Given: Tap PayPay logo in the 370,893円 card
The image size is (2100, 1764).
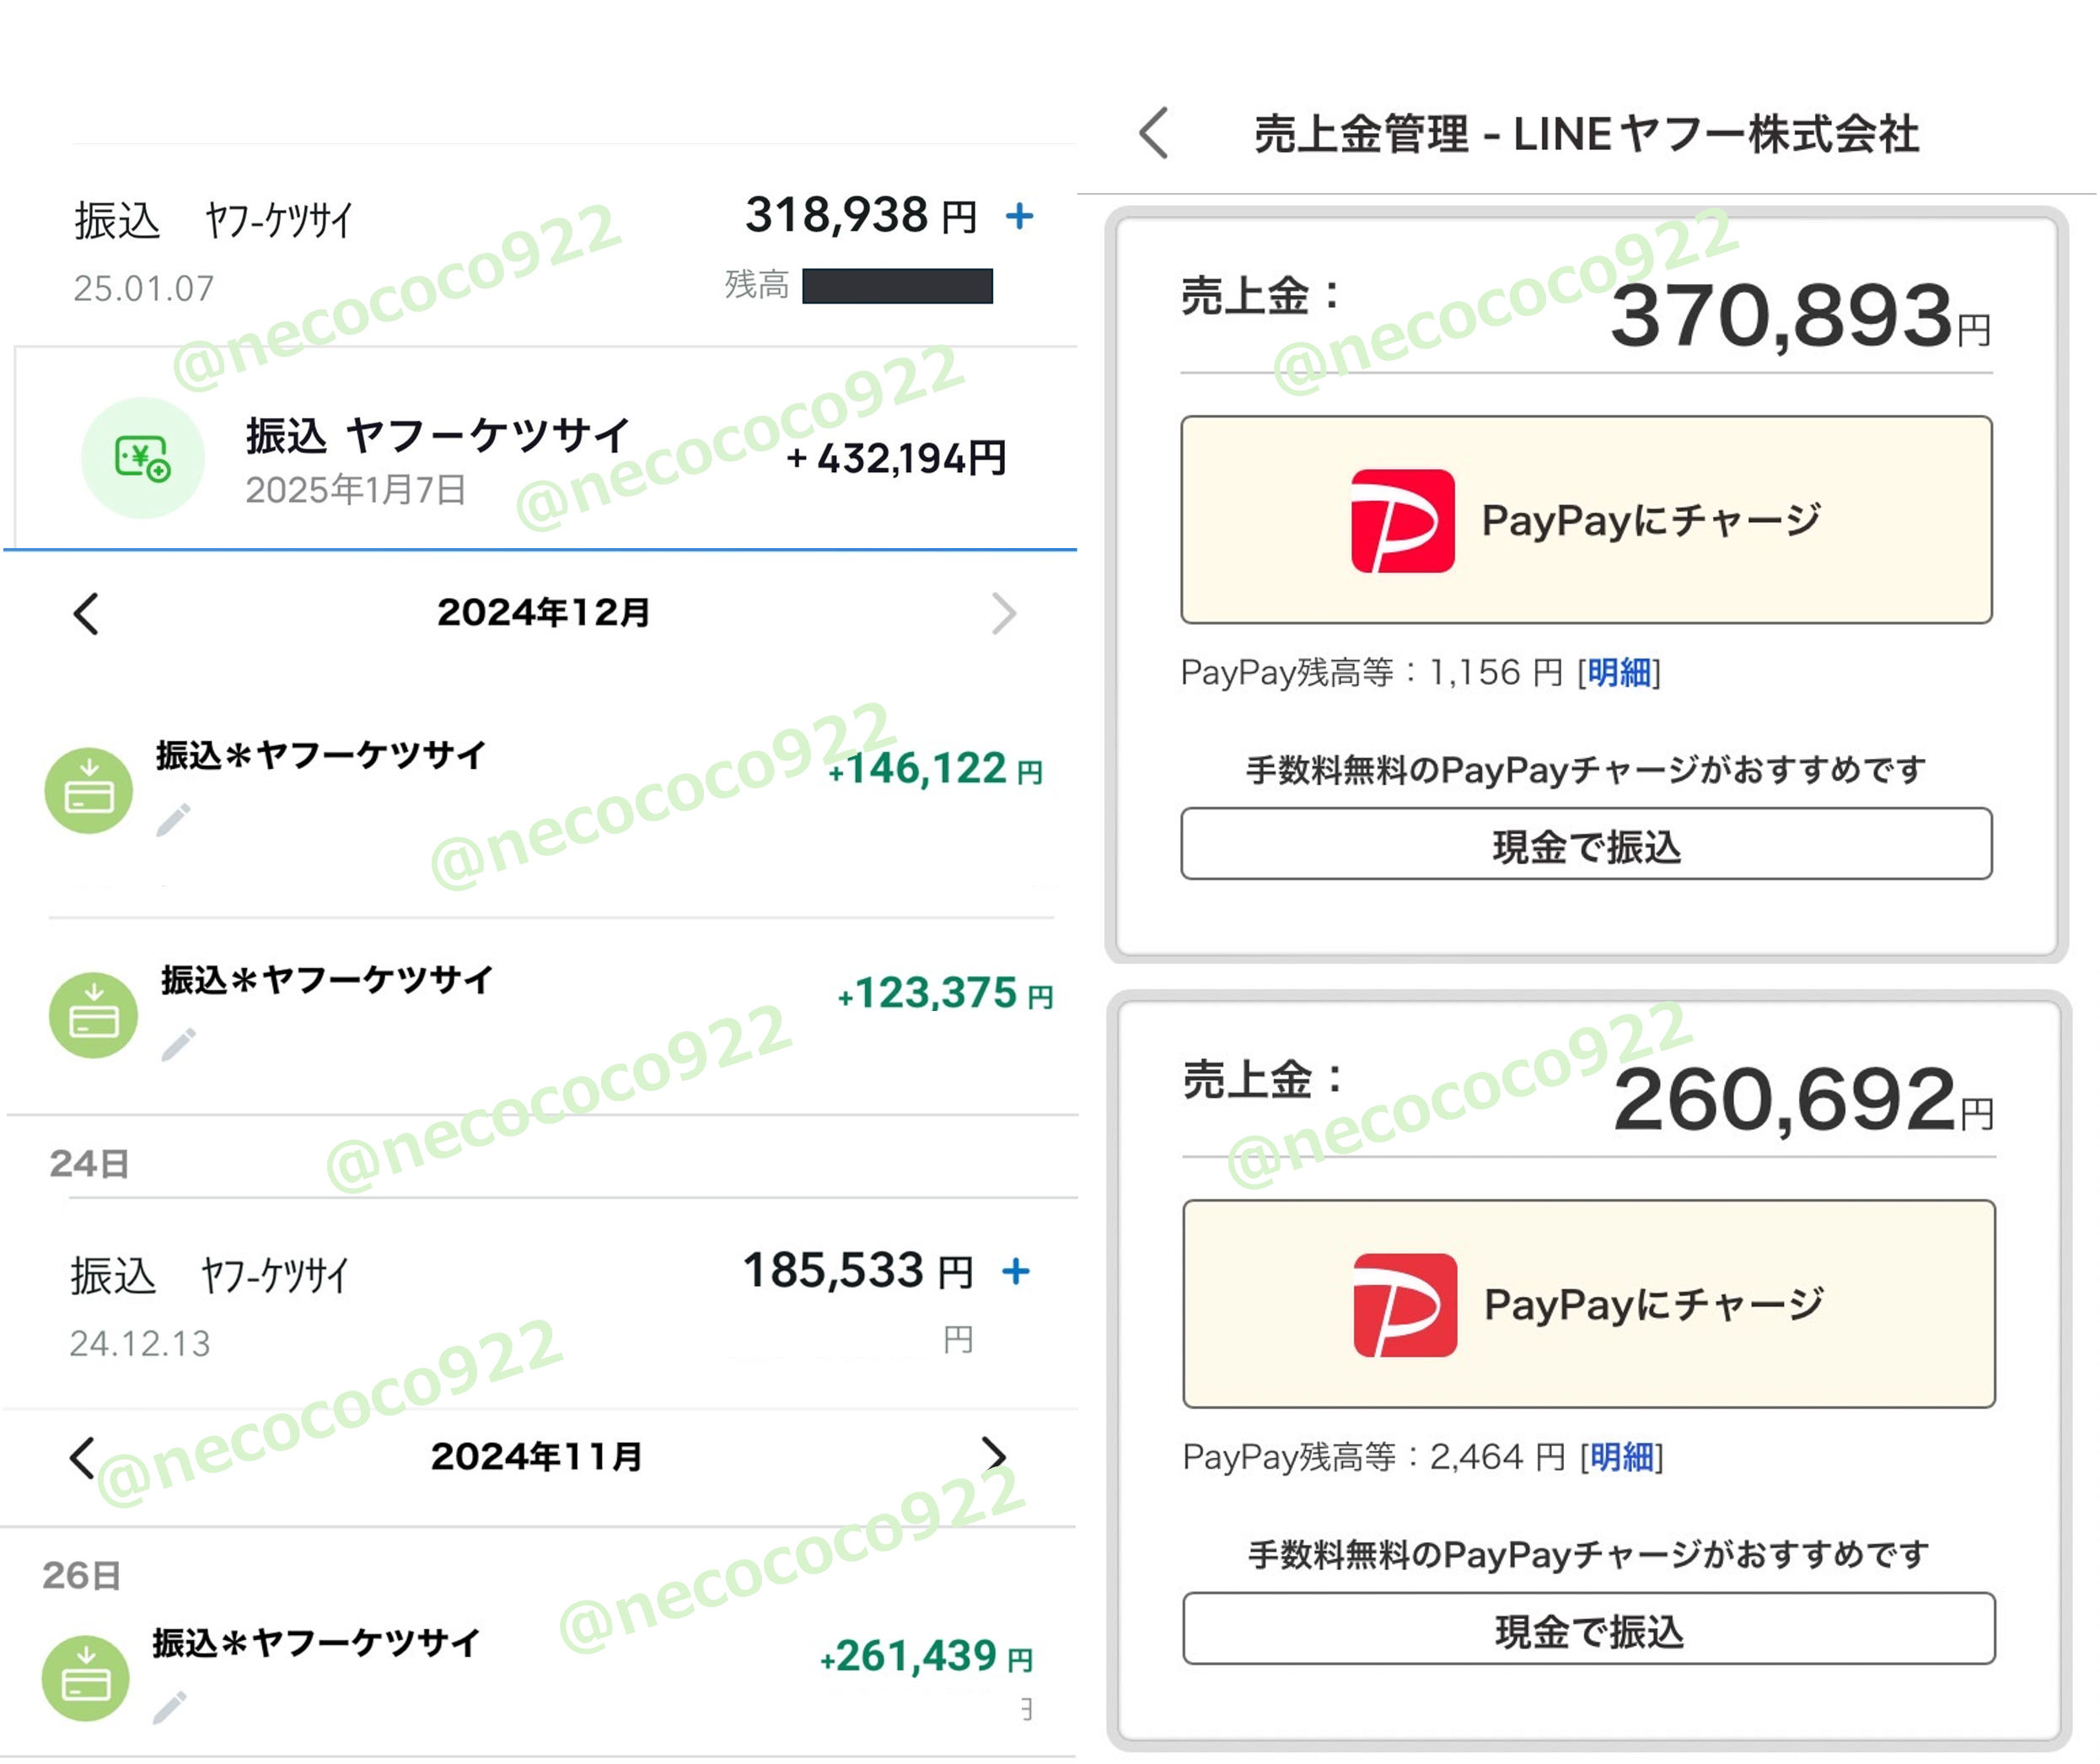Looking at the screenshot, I should click(1403, 521).
